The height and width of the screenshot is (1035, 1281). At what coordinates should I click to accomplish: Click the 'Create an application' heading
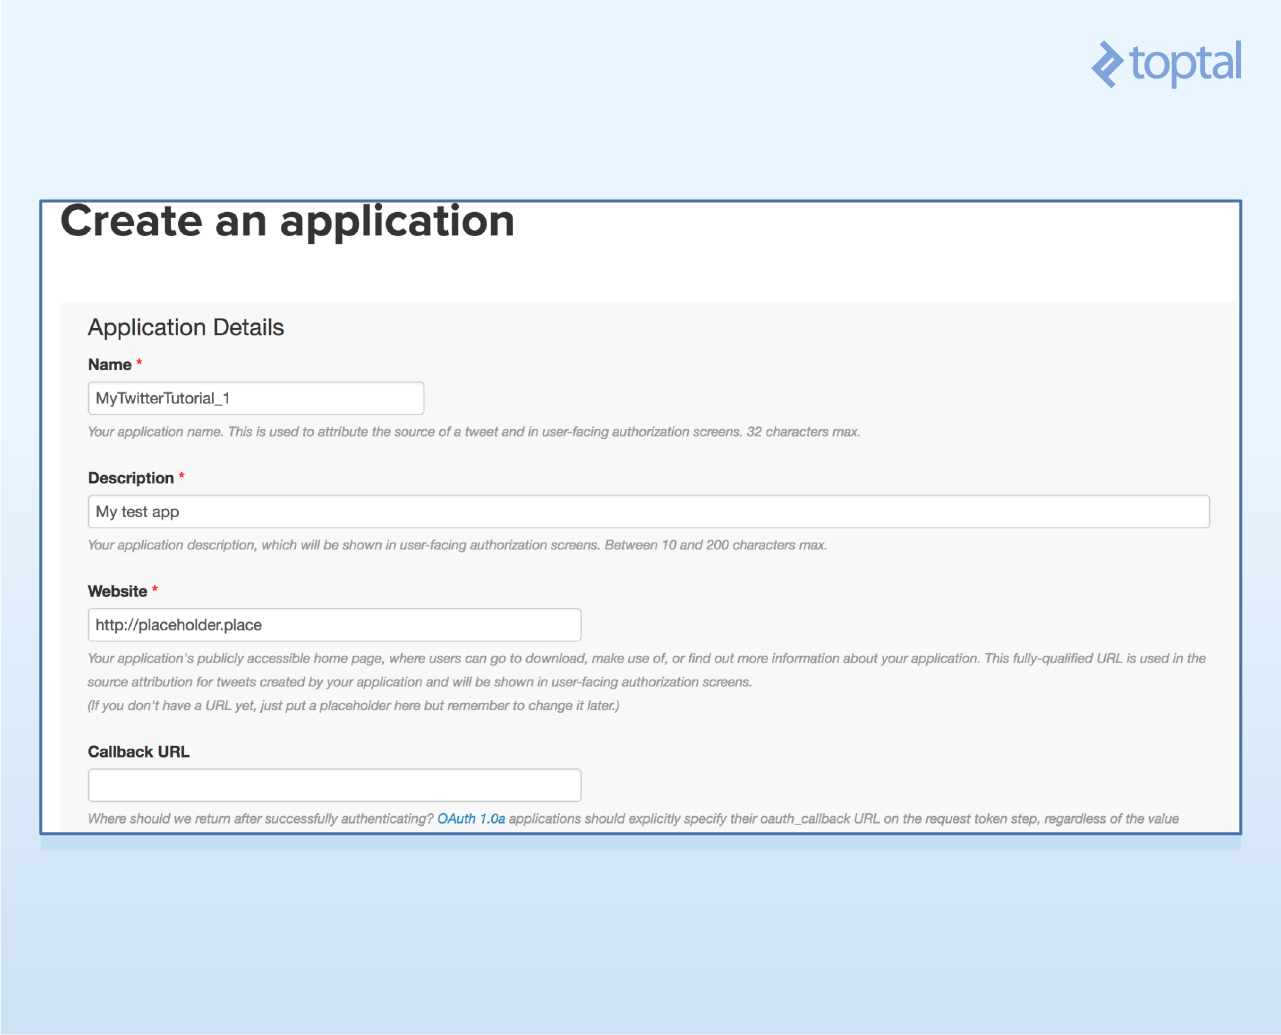pos(288,221)
